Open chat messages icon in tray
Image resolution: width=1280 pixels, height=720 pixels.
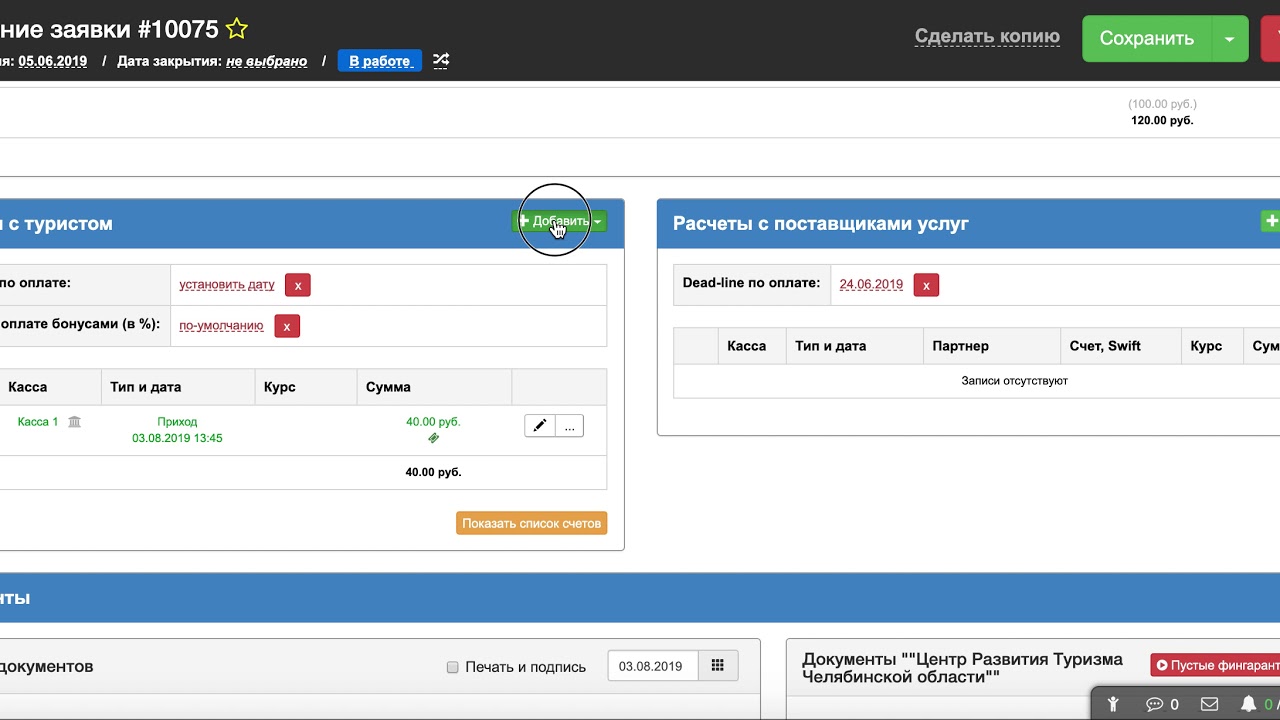(x=1155, y=704)
